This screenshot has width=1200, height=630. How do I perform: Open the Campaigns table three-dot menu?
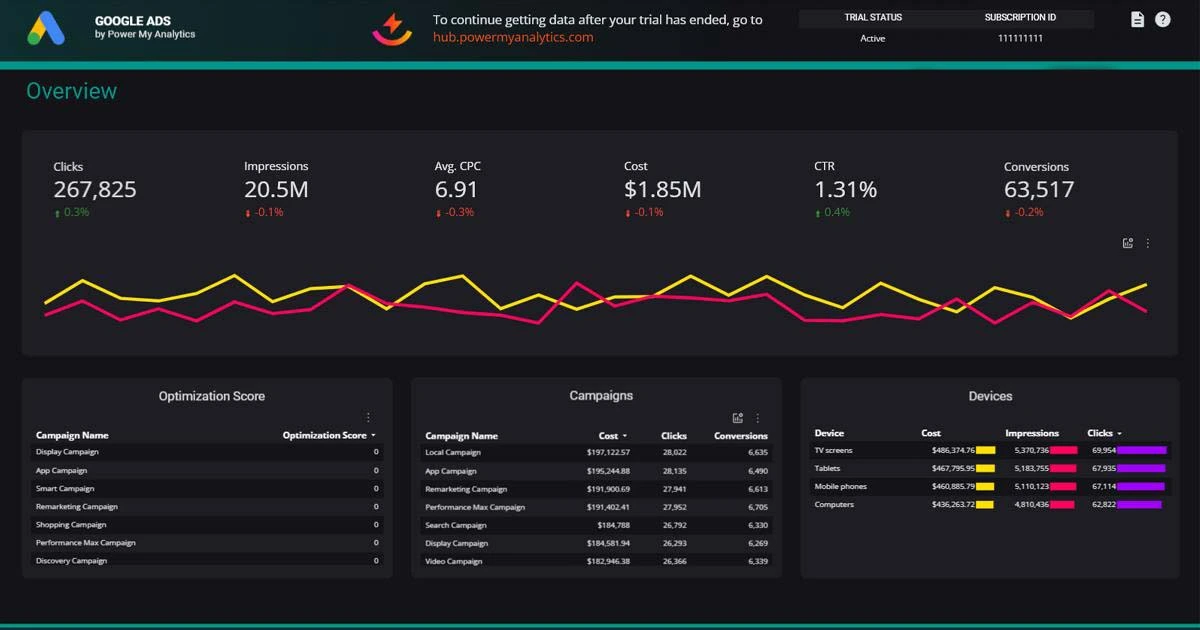(x=758, y=418)
